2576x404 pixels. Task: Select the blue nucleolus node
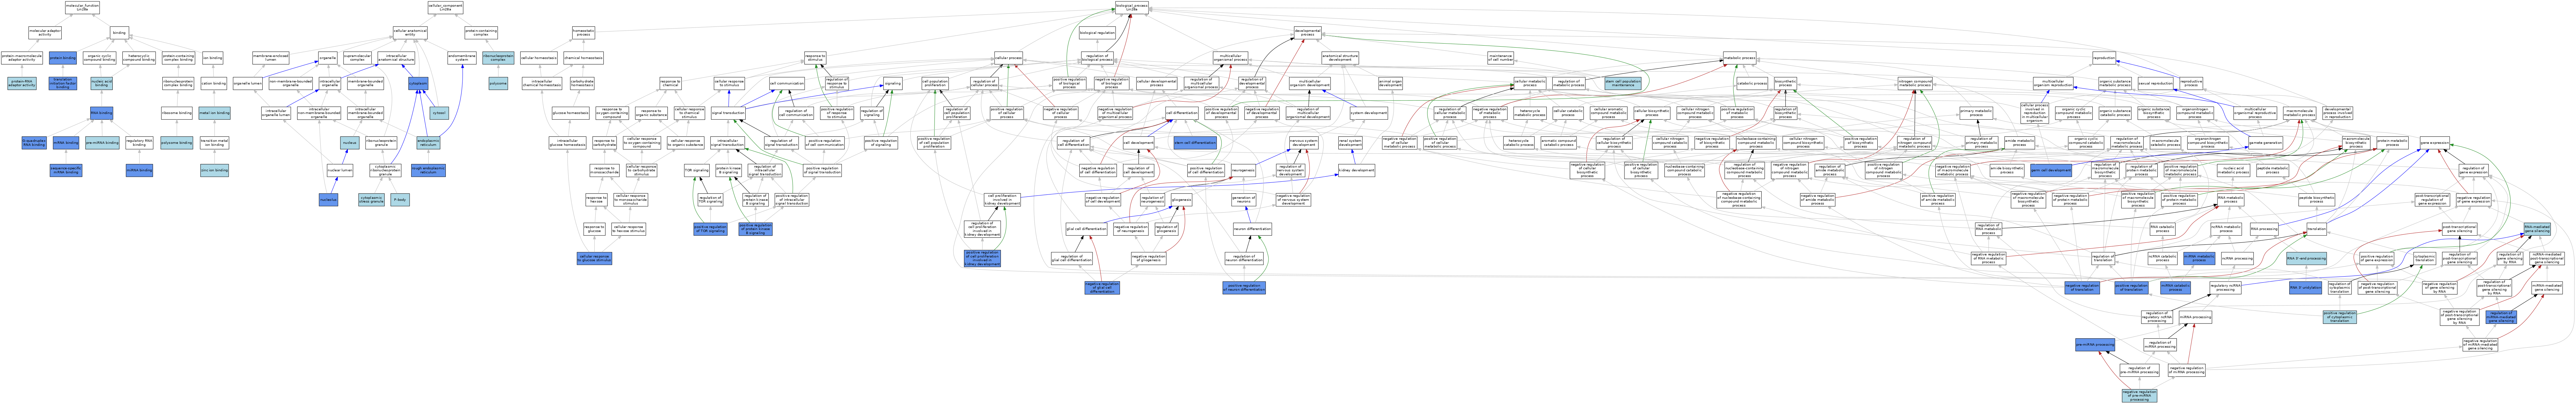tap(328, 200)
